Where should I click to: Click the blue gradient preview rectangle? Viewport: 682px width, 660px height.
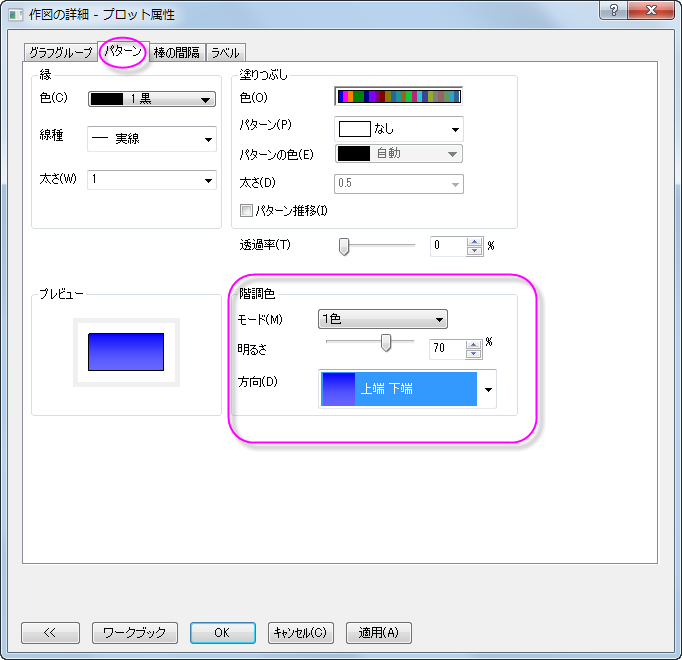(x=126, y=352)
